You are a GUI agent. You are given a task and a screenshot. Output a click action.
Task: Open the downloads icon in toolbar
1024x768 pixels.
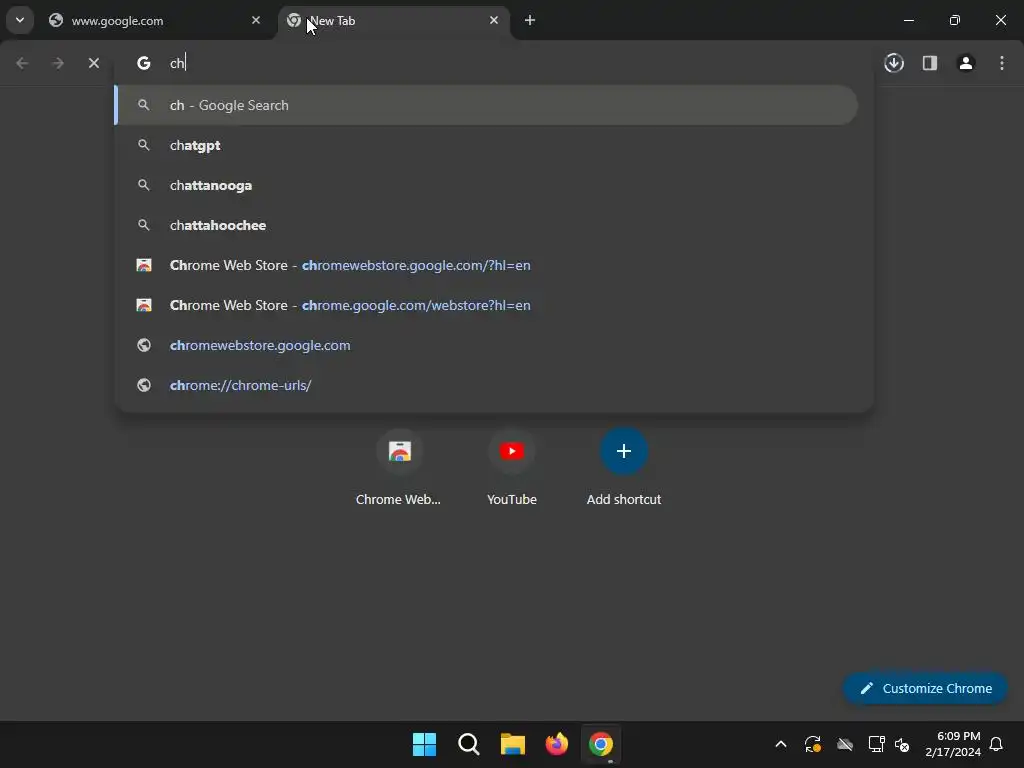[894, 63]
